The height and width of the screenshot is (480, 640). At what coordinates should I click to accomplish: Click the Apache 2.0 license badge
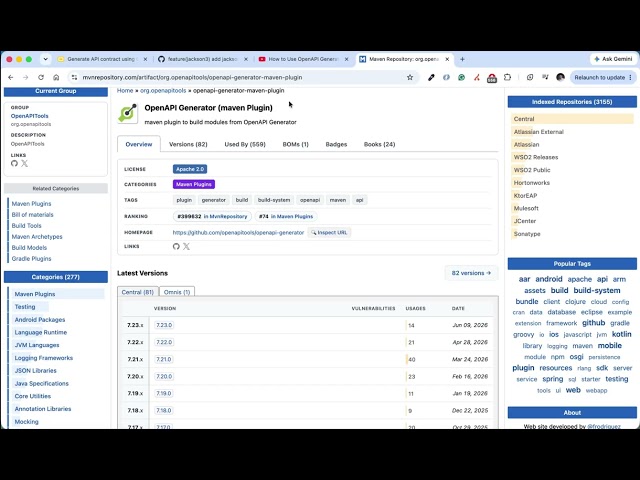pos(190,169)
